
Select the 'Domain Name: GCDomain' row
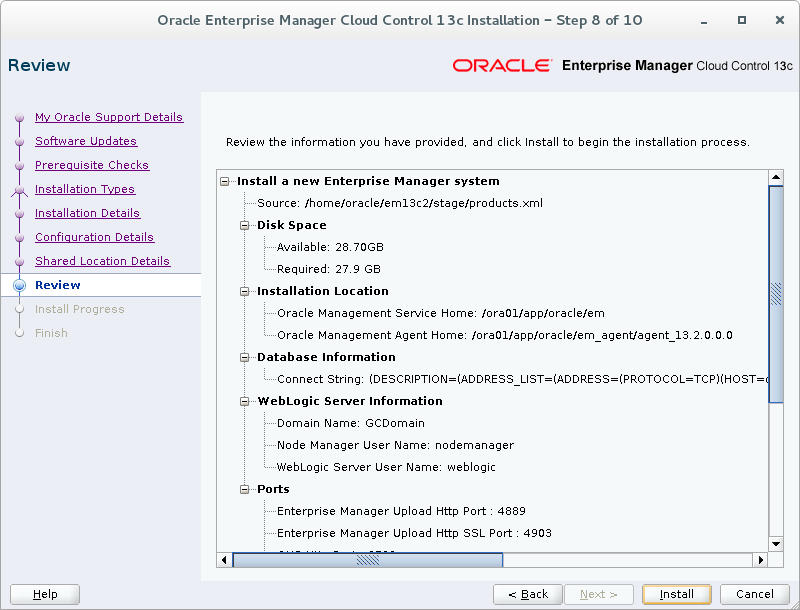coord(351,423)
